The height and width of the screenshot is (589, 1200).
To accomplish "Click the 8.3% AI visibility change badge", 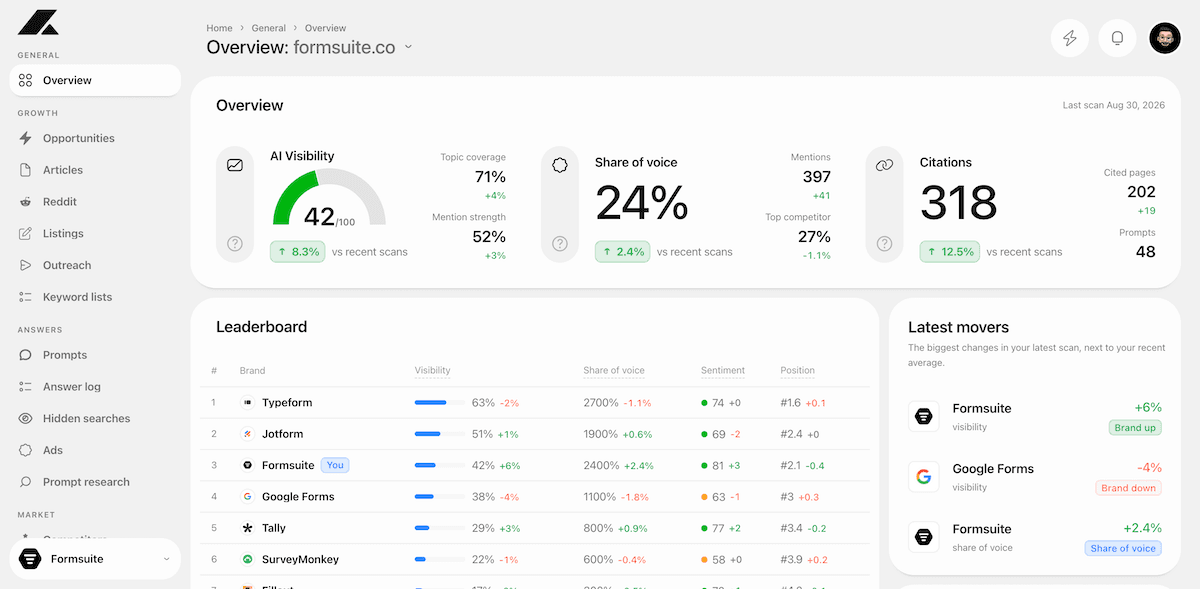I will coord(298,252).
